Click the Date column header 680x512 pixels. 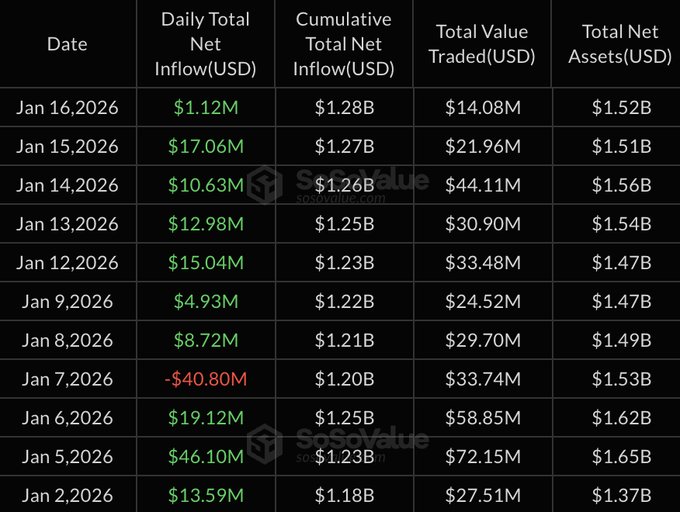click(x=67, y=44)
